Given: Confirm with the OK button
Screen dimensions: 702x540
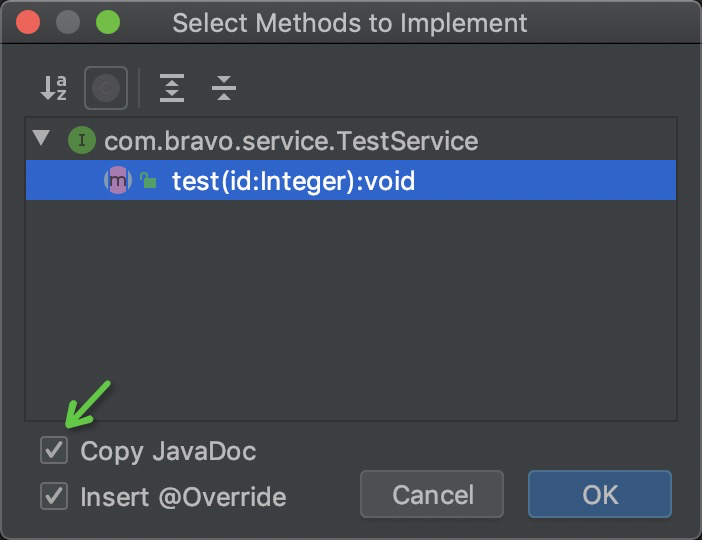Looking at the screenshot, I should (x=600, y=495).
